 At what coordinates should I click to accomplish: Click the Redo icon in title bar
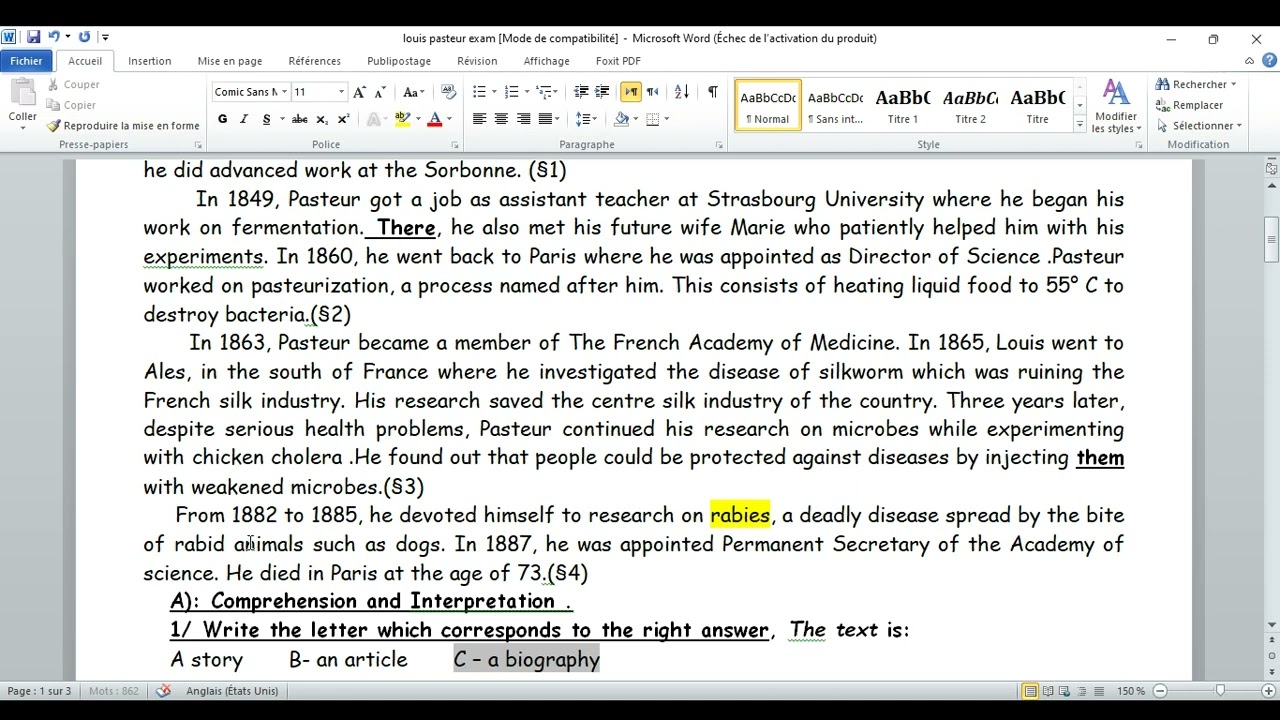84,38
